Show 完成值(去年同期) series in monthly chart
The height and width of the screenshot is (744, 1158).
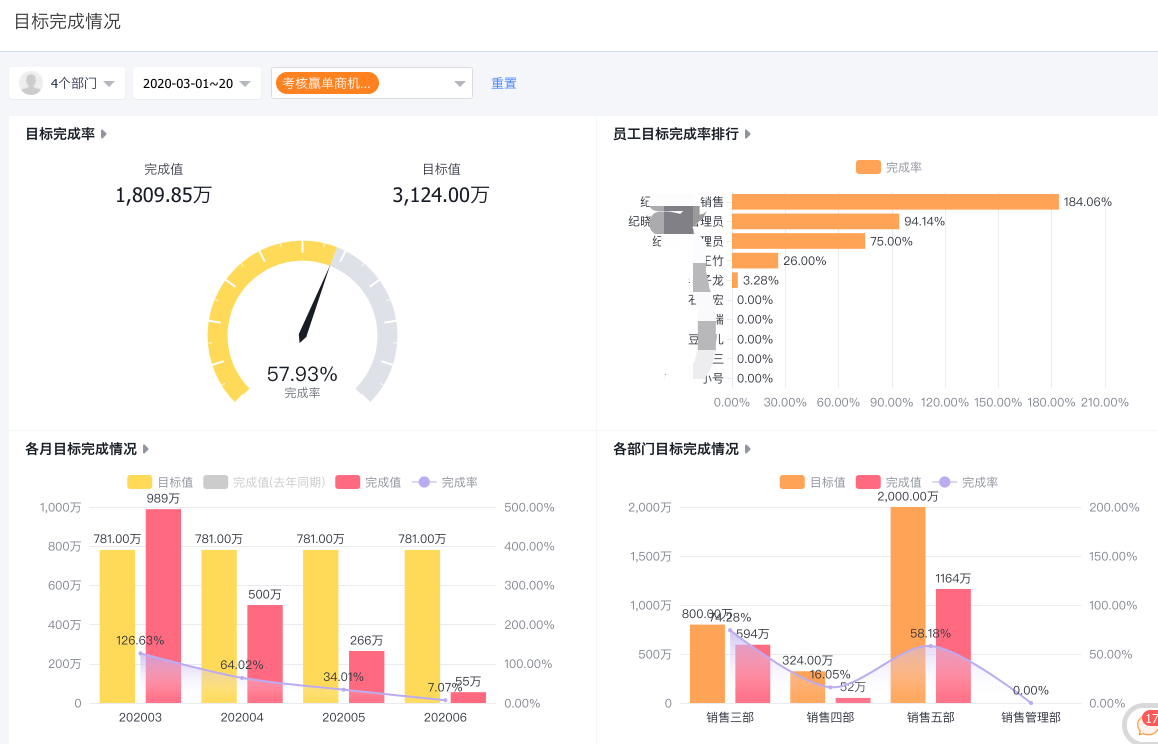point(265,482)
